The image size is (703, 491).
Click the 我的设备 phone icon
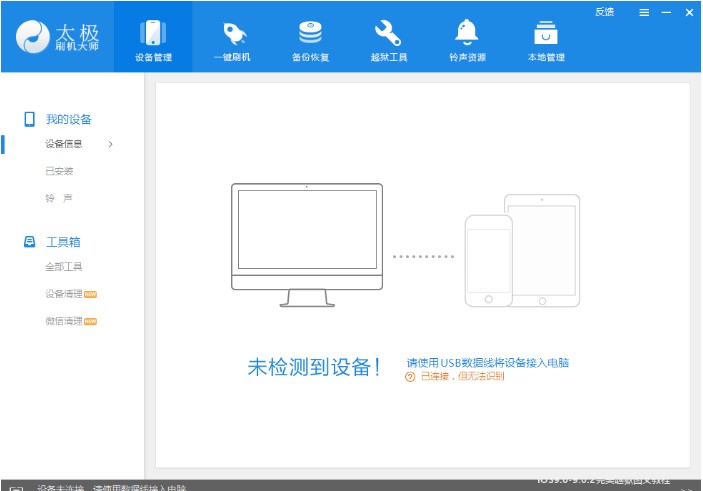point(30,119)
